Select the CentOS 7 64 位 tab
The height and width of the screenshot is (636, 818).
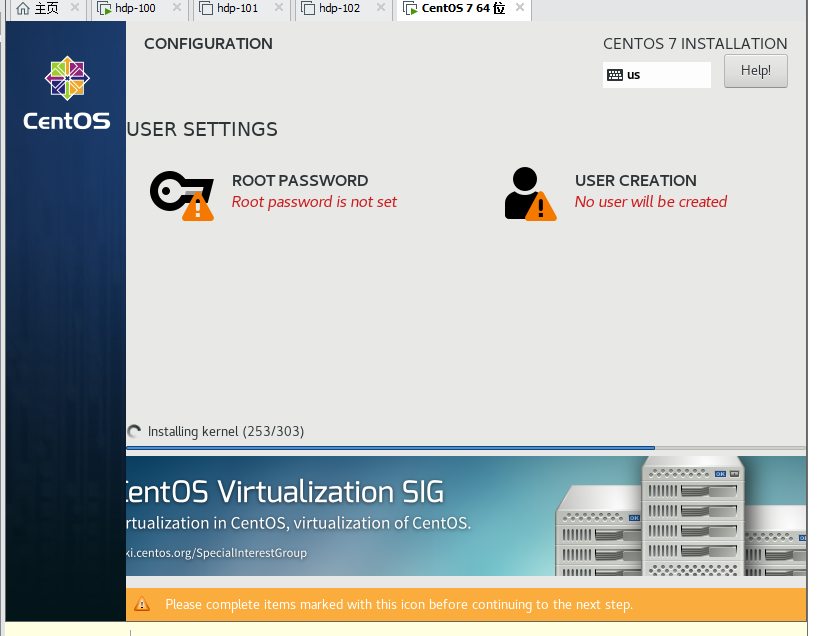[464, 8]
